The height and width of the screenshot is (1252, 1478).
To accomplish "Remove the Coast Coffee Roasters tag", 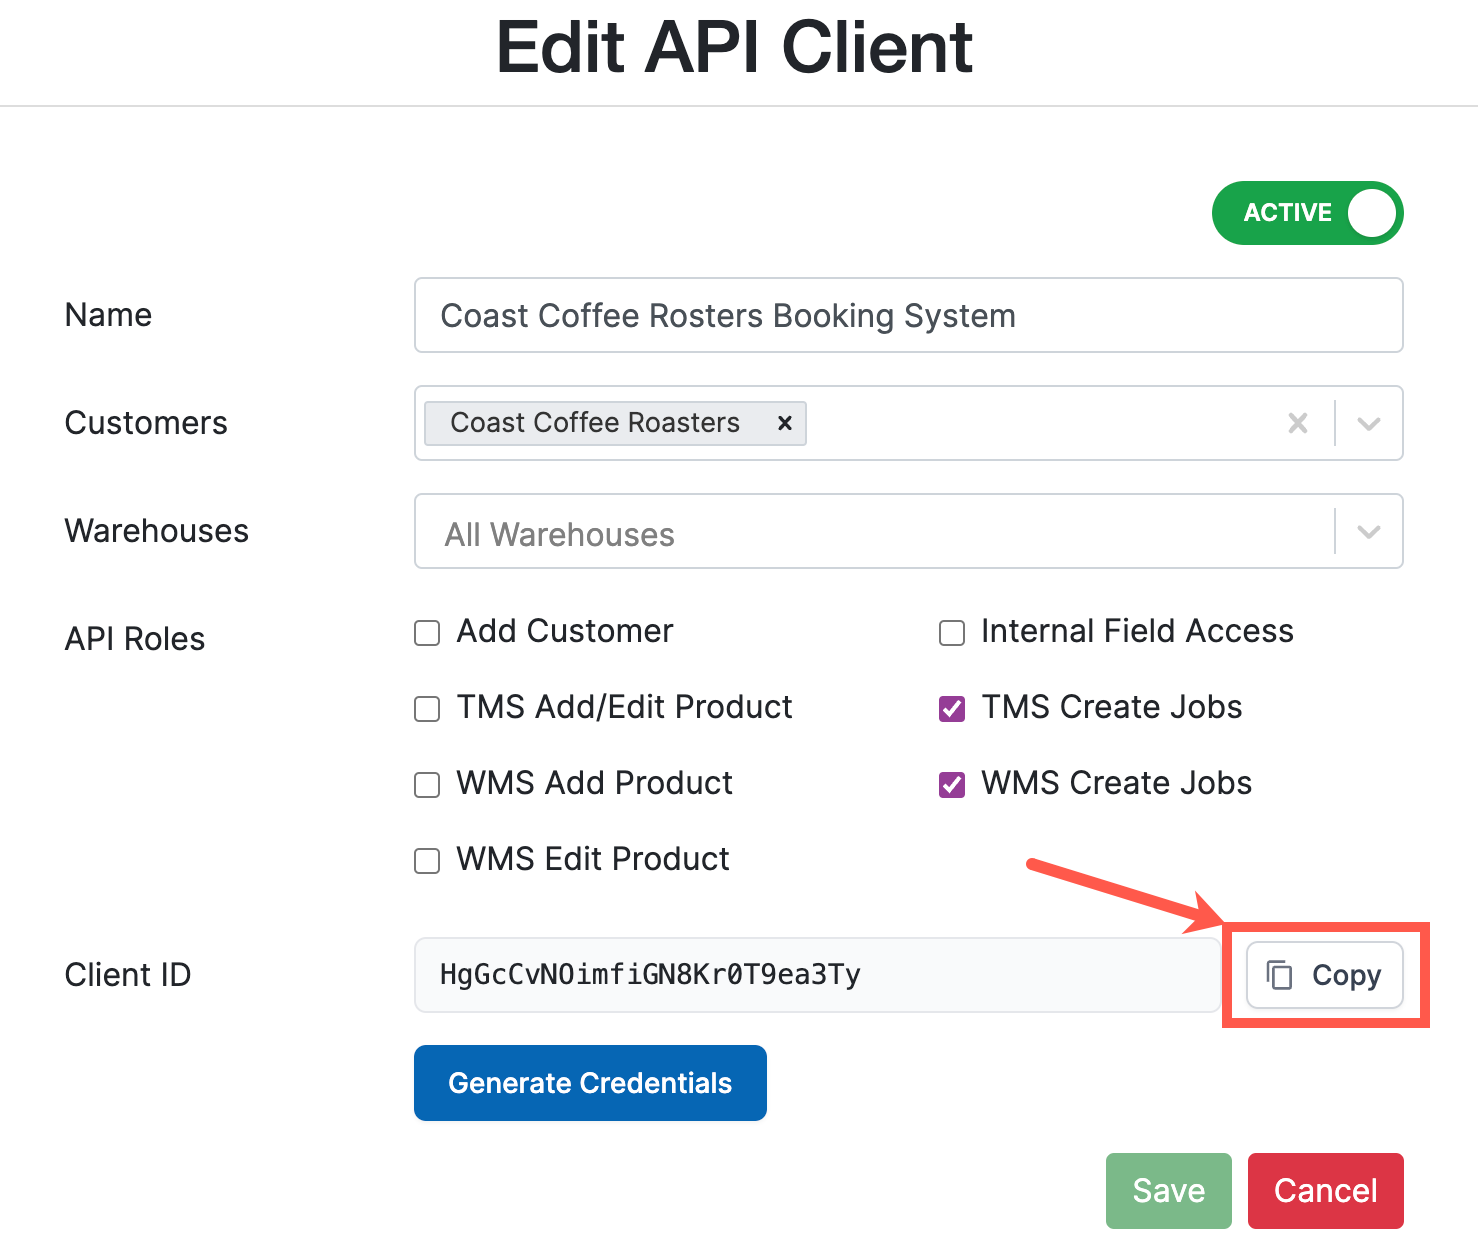I will coord(784,423).
